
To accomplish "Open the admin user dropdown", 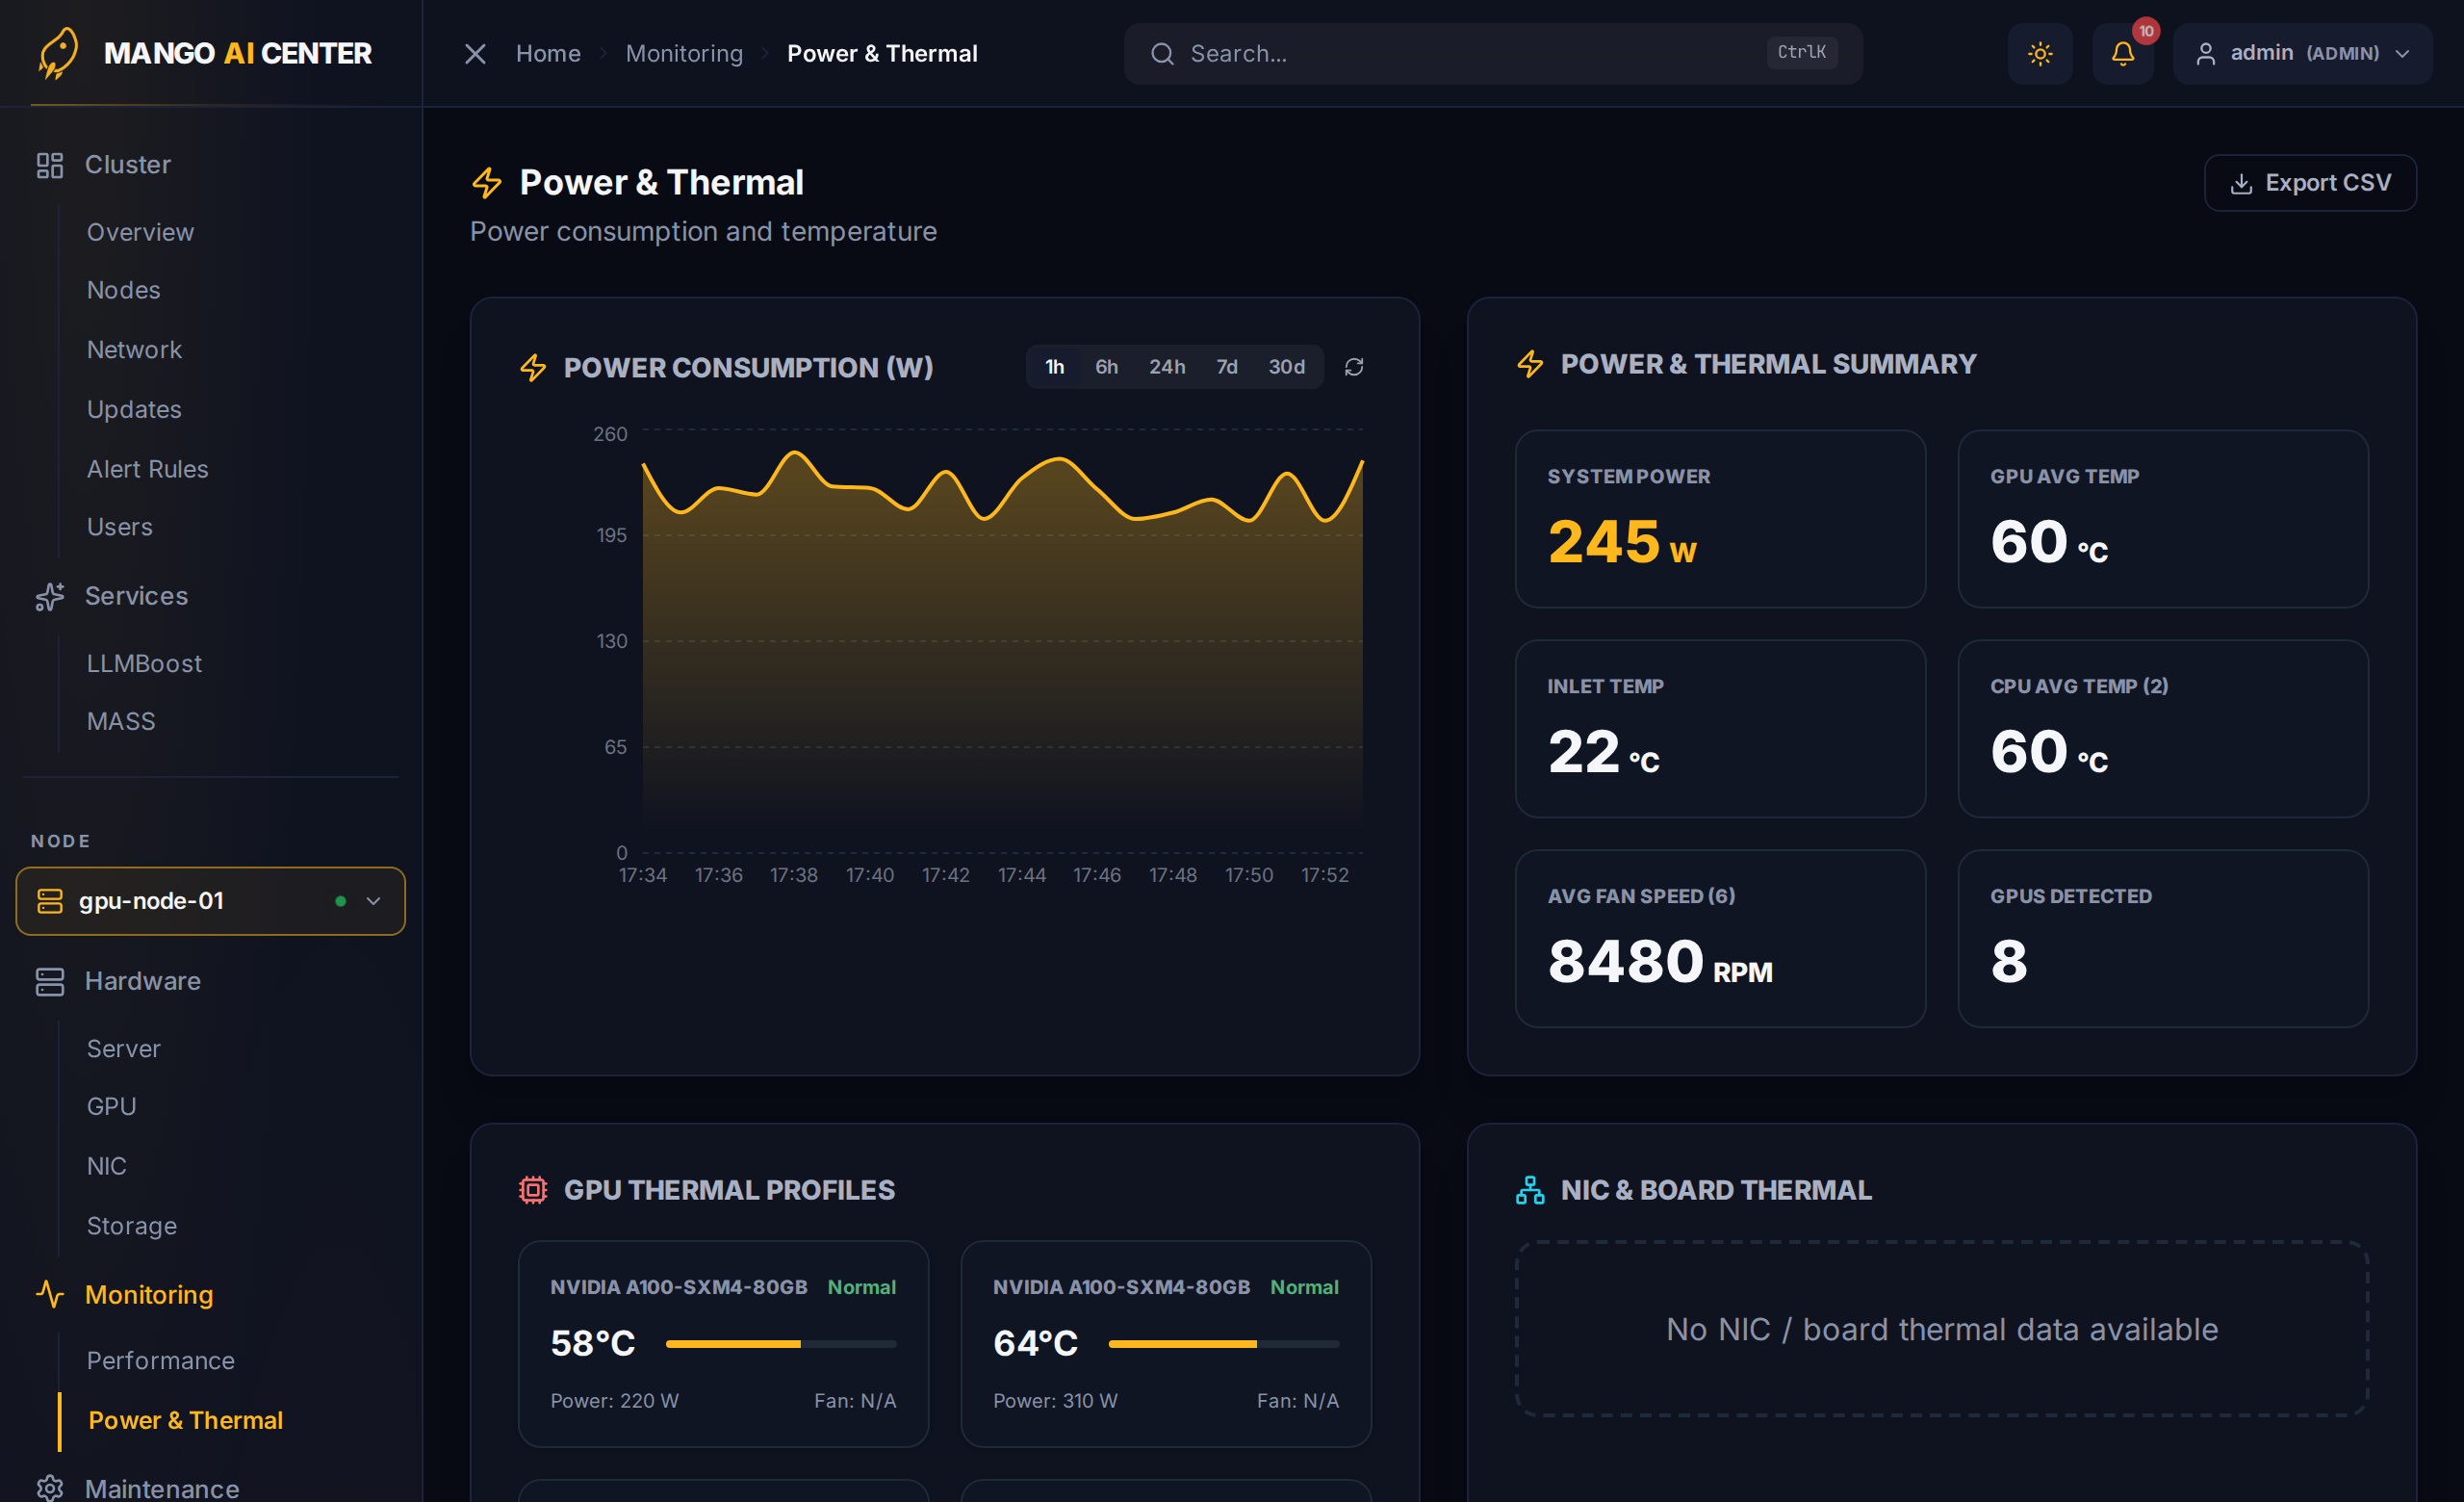I will point(2302,54).
